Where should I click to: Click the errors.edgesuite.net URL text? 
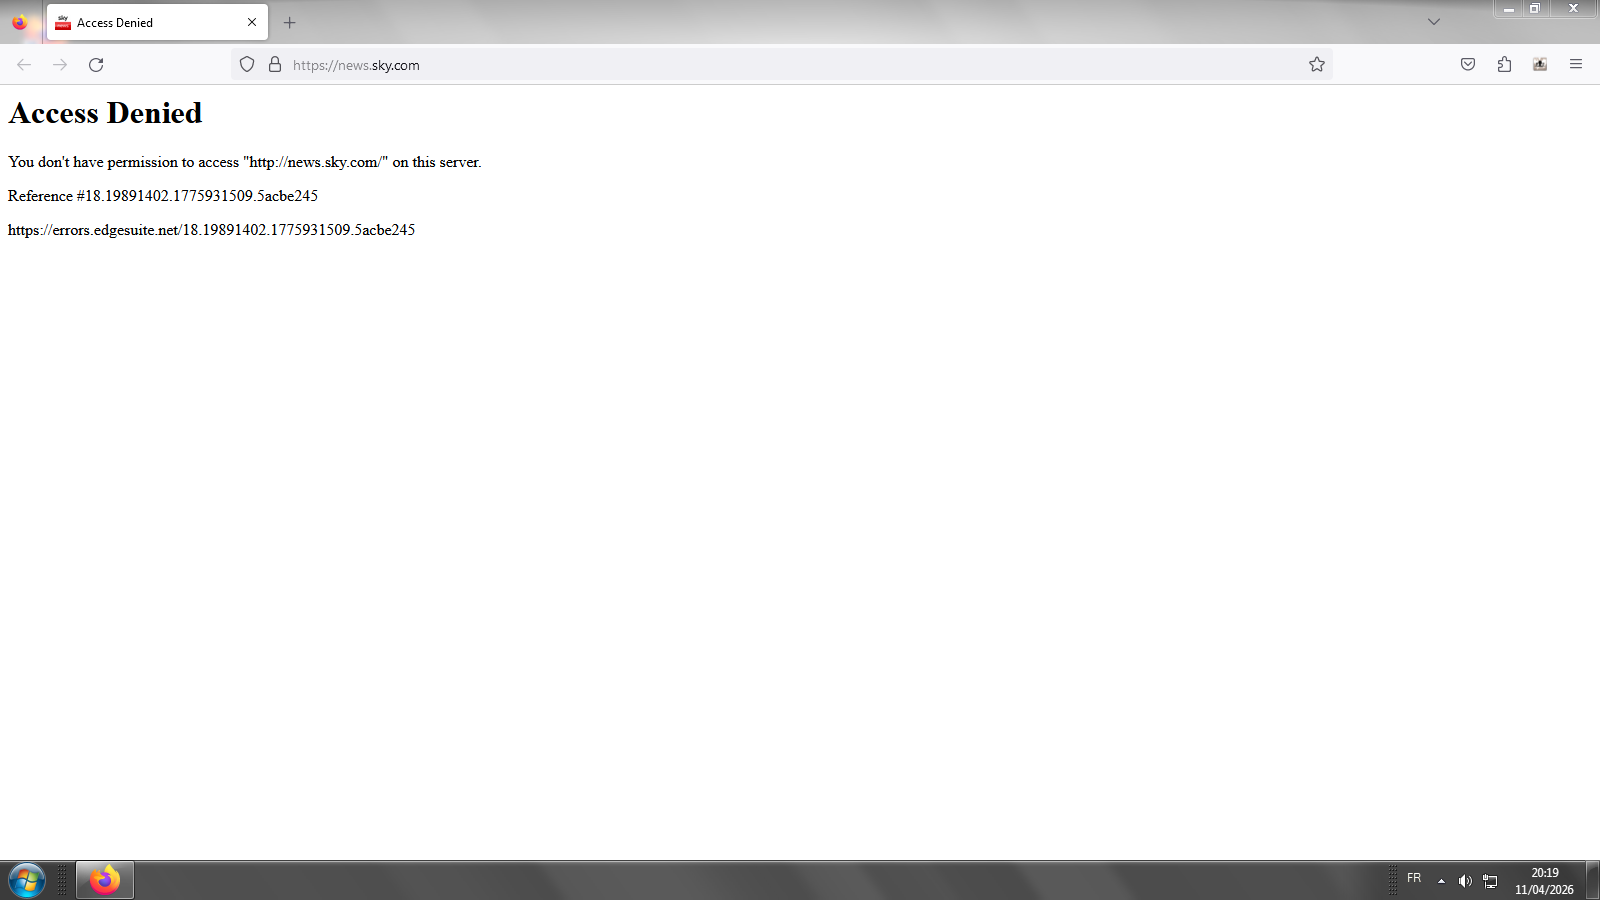pyautogui.click(x=211, y=230)
